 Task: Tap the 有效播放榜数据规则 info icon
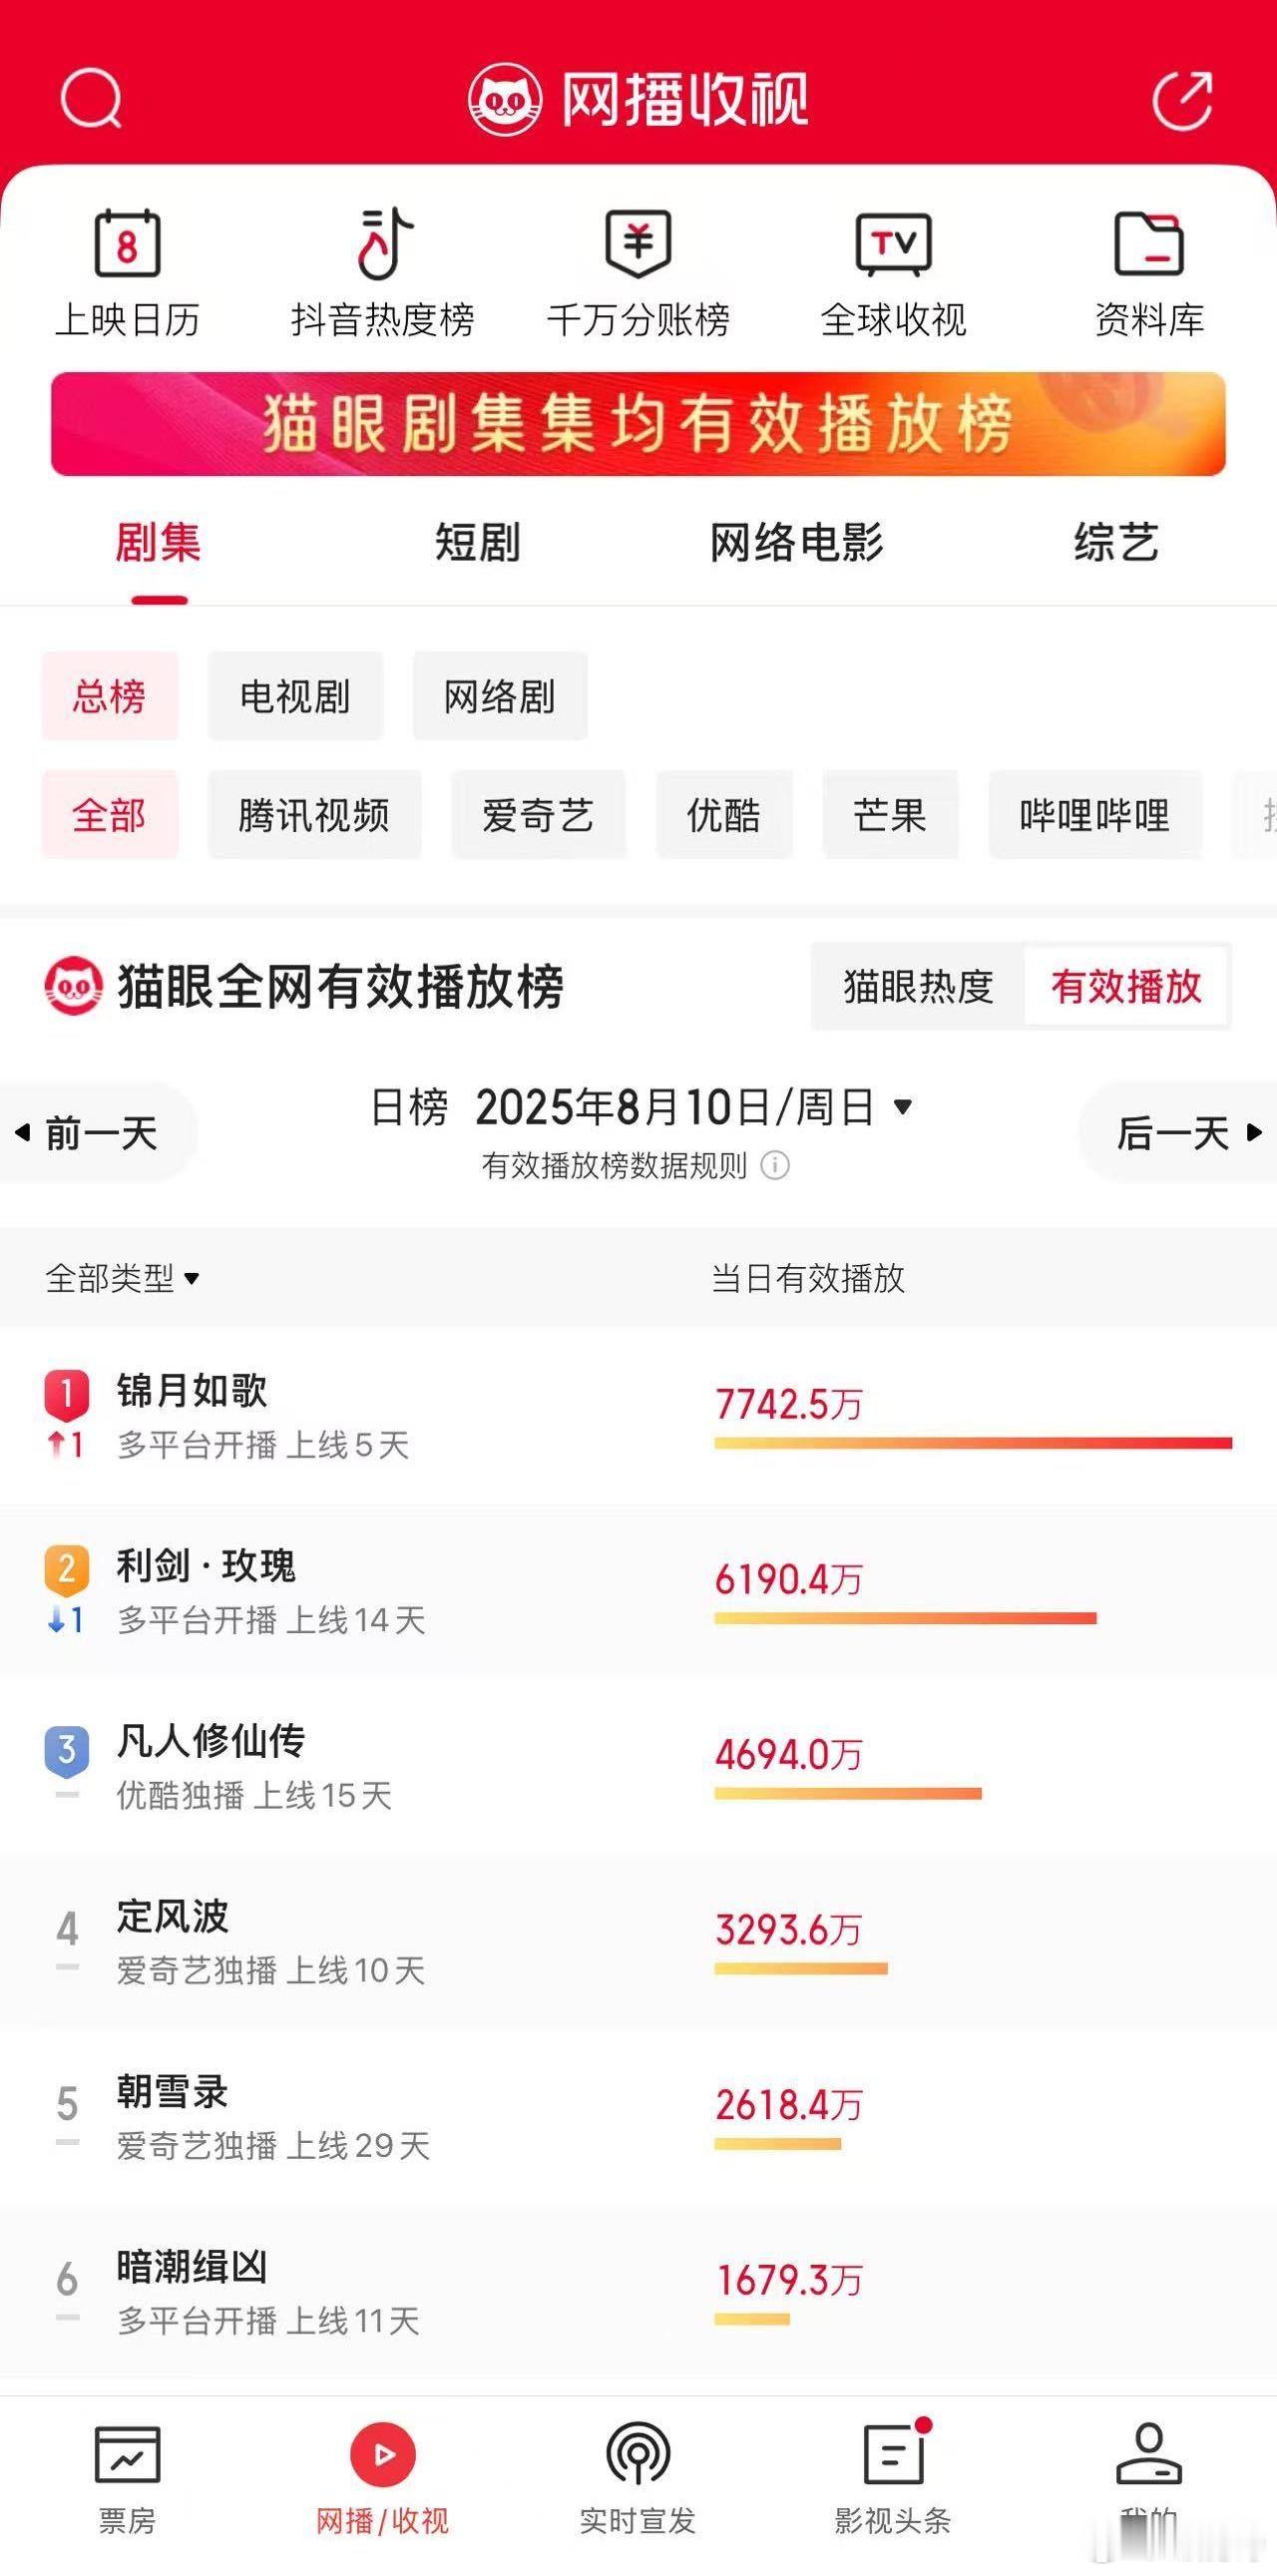point(775,1165)
